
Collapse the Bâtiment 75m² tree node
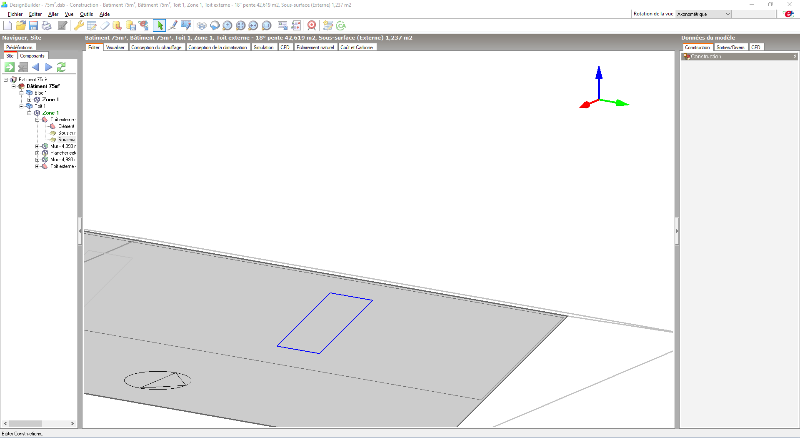(x=14, y=86)
